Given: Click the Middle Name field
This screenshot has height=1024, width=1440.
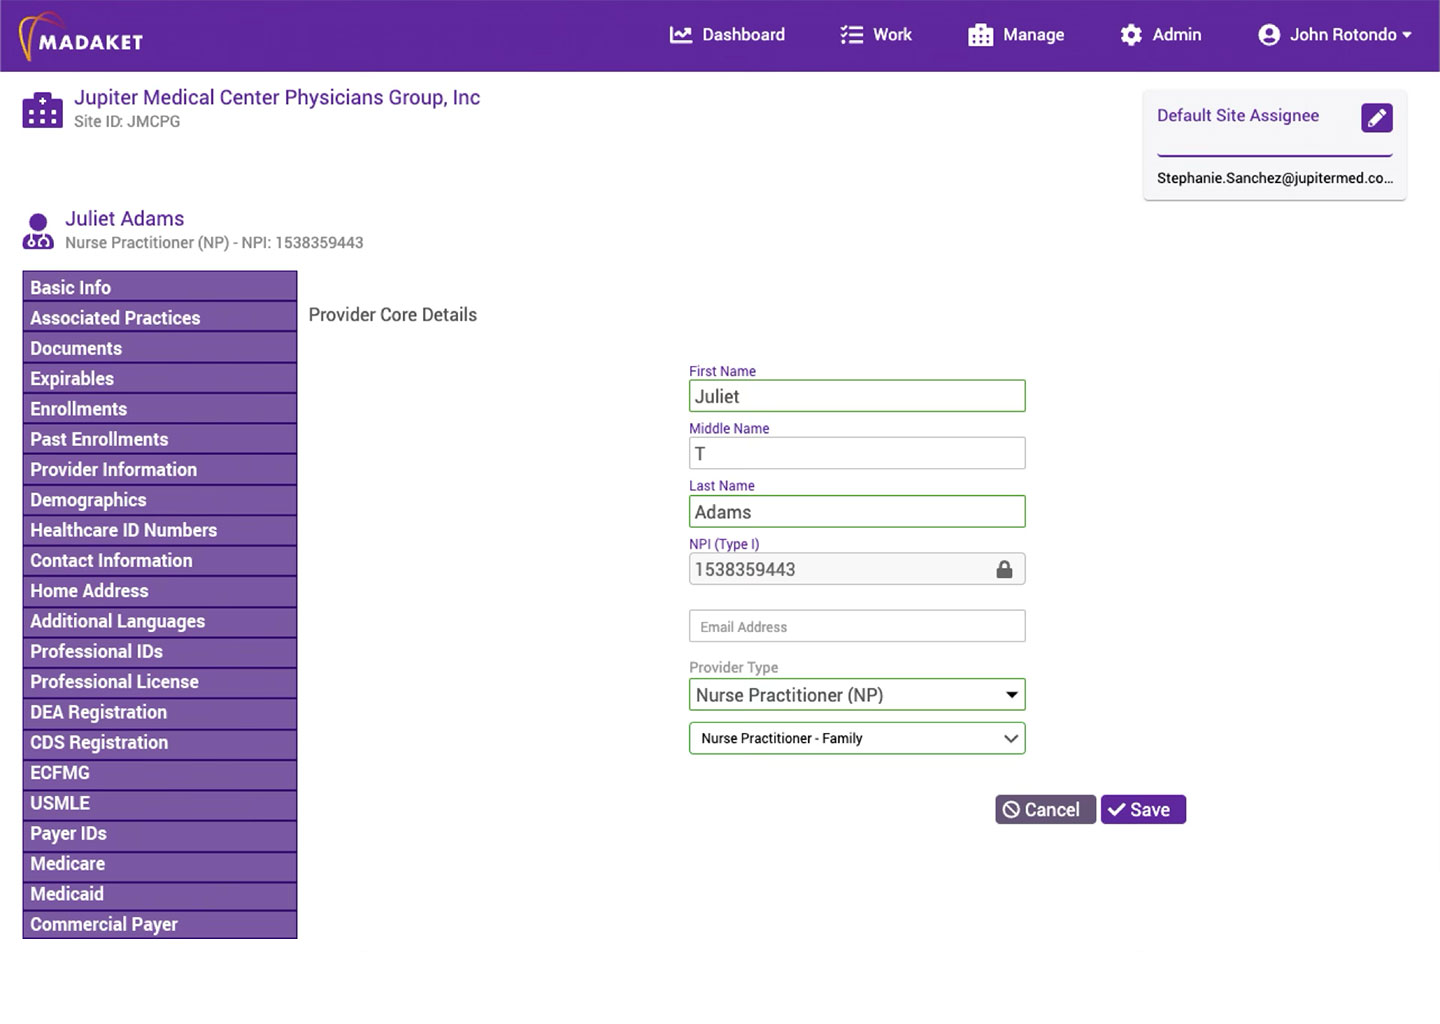Looking at the screenshot, I should click(857, 453).
